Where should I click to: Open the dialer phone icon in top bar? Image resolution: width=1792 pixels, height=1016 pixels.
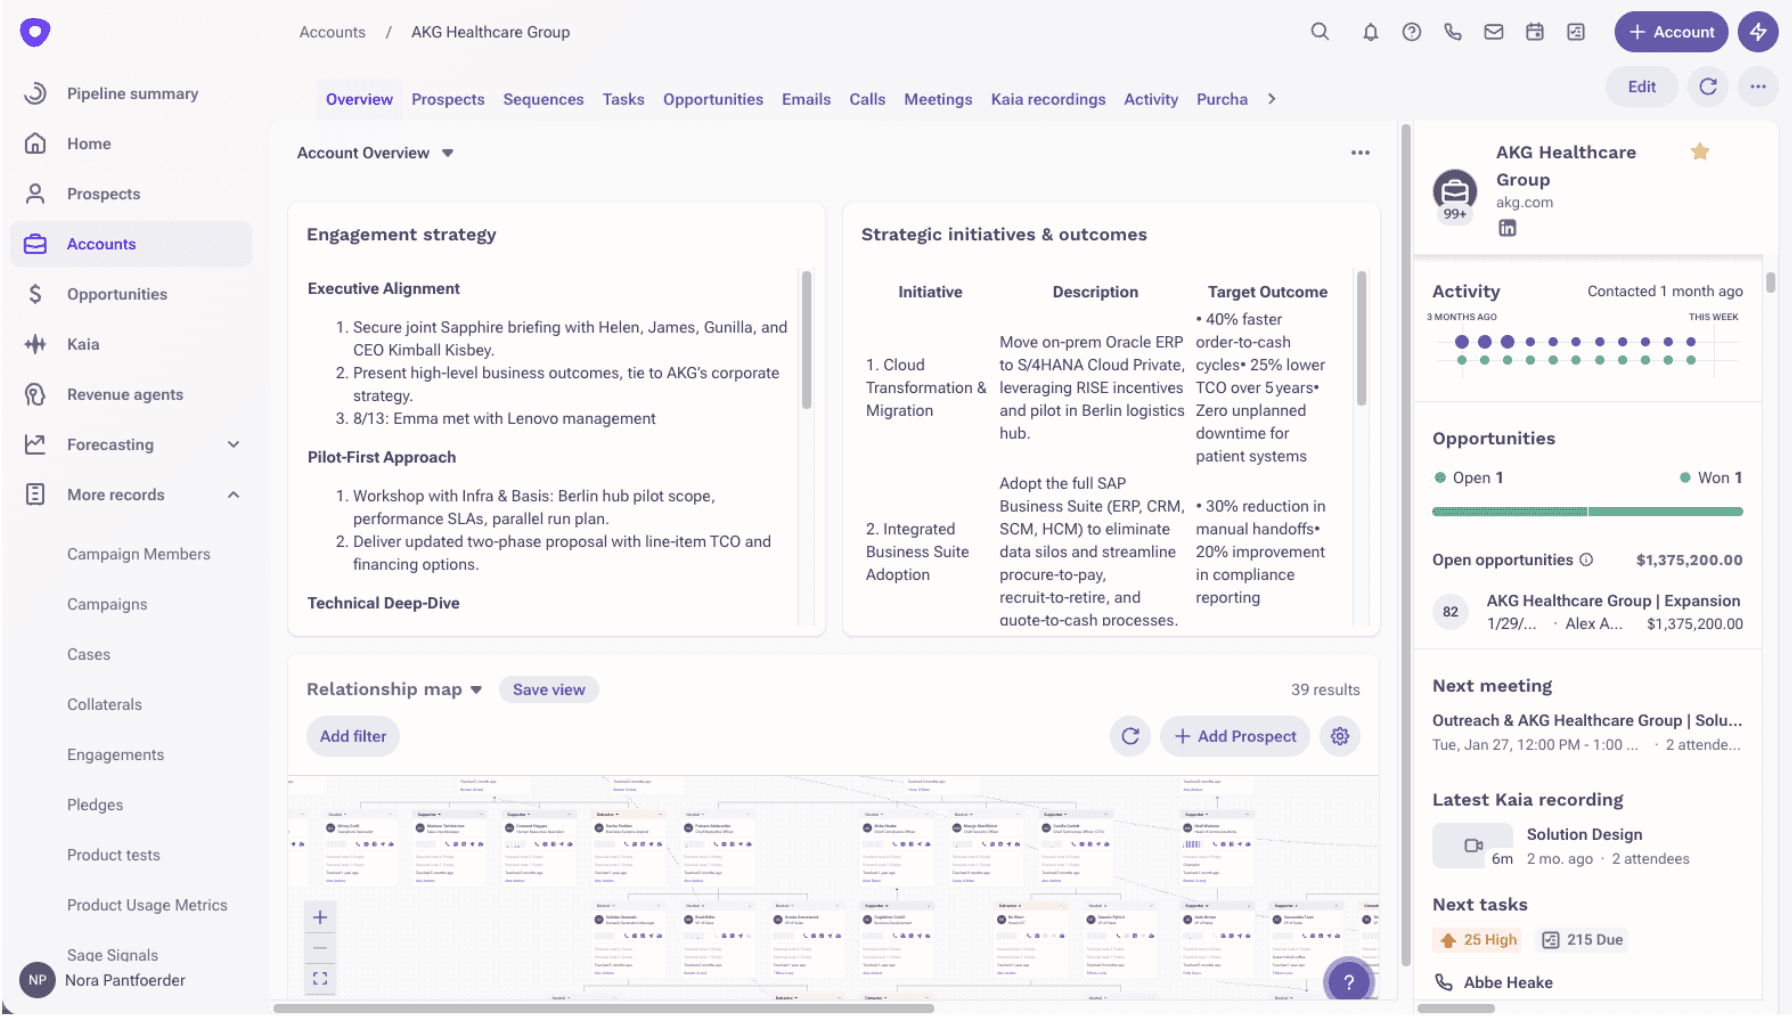coord(1453,31)
